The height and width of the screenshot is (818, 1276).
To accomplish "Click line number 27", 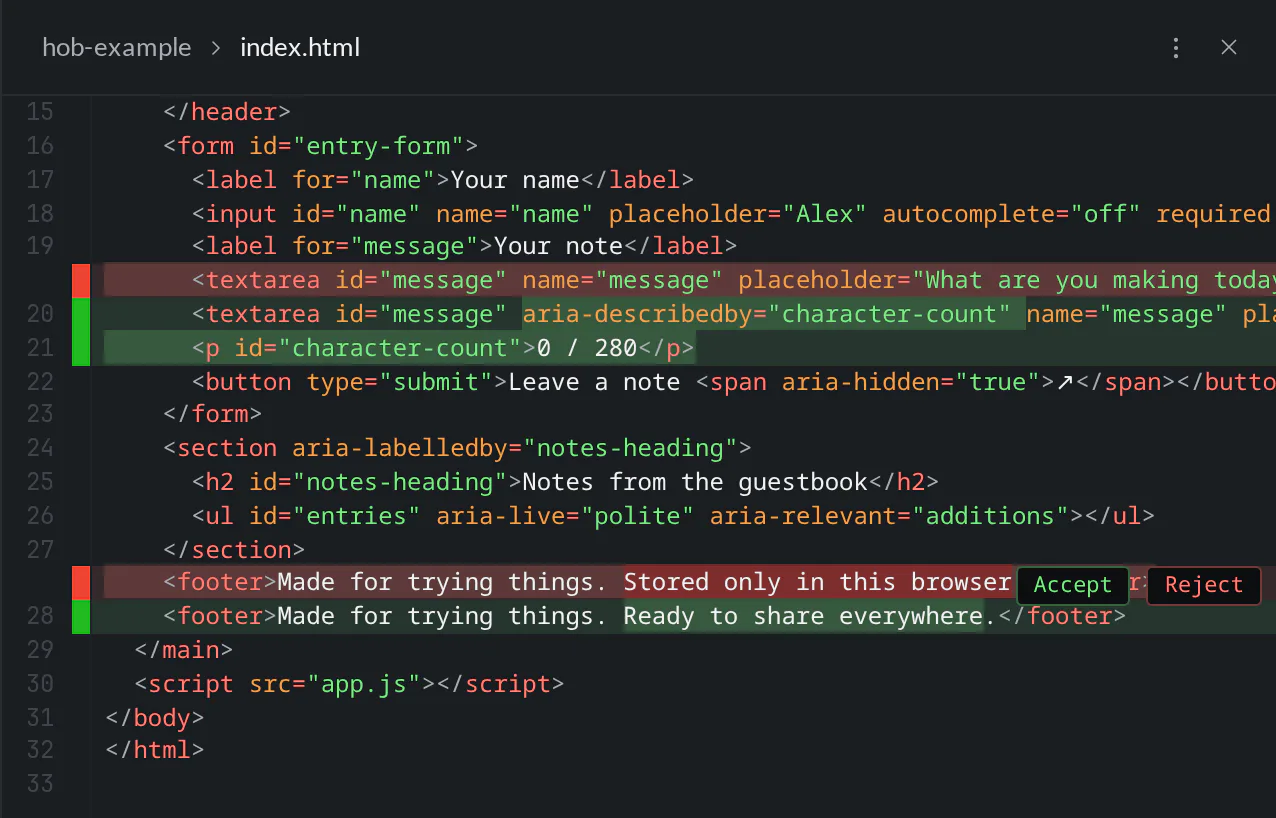I will coord(40,550).
